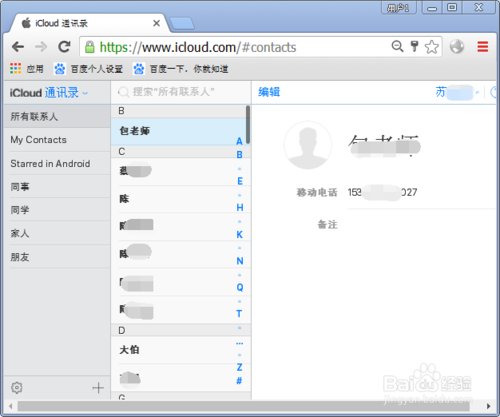Select the My Contacts group
This screenshot has height=417, width=500.
(x=57, y=140)
